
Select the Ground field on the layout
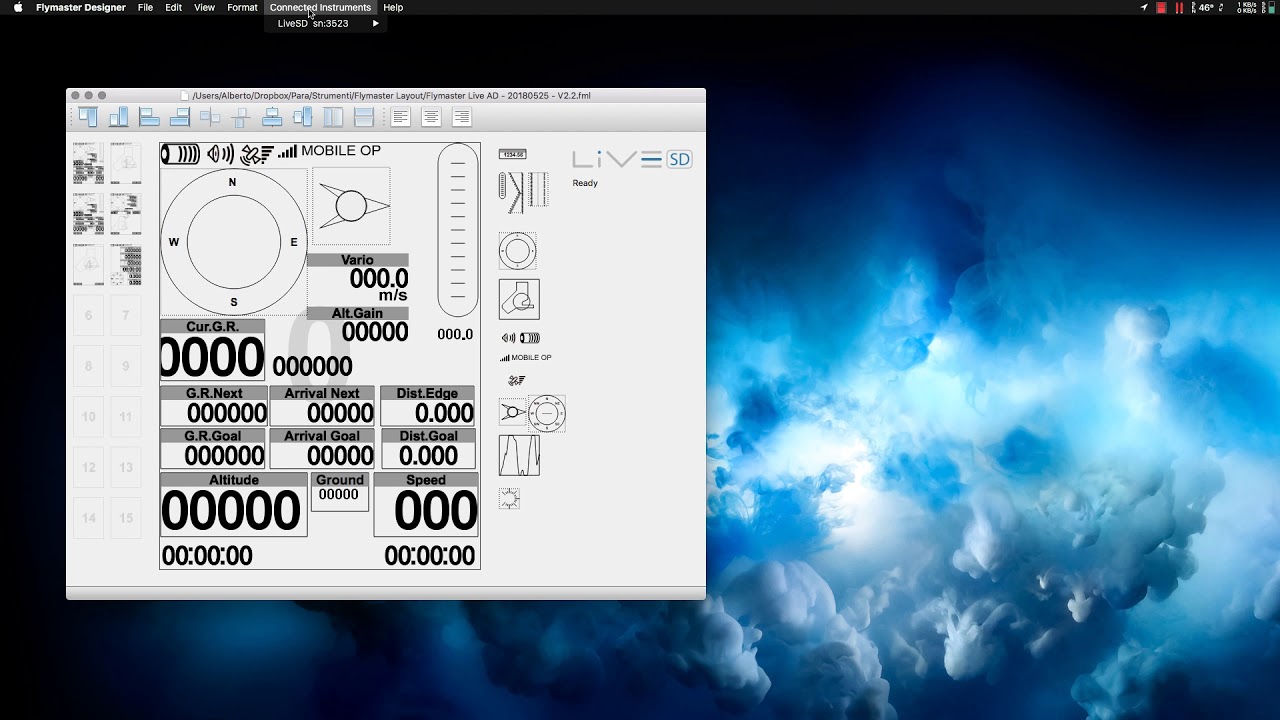tap(340, 492)
